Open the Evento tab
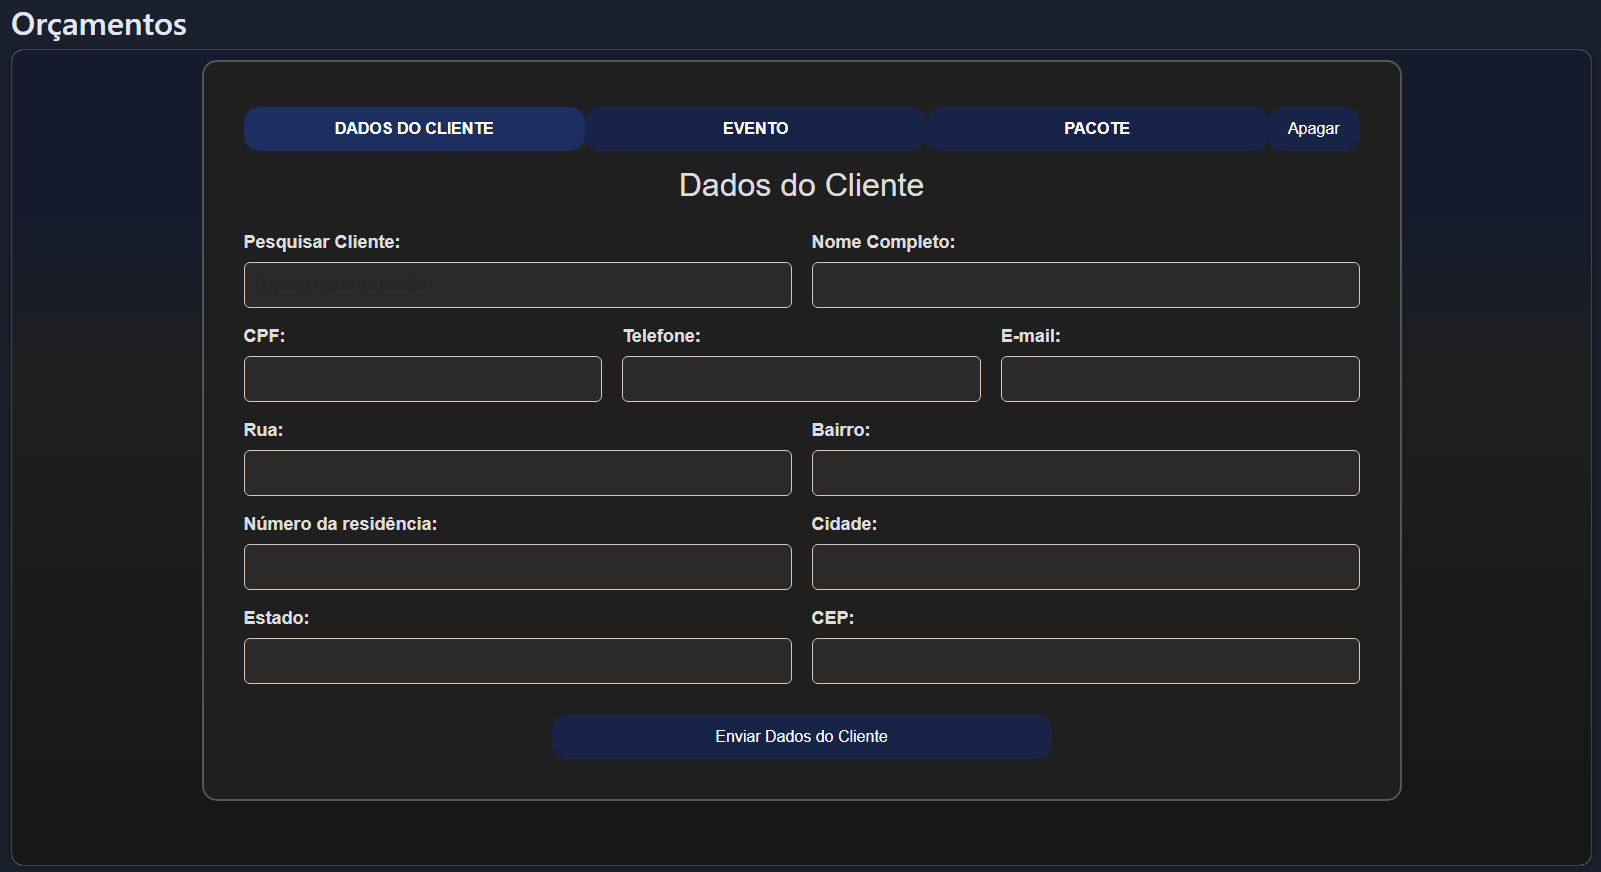 click(755, 129)
